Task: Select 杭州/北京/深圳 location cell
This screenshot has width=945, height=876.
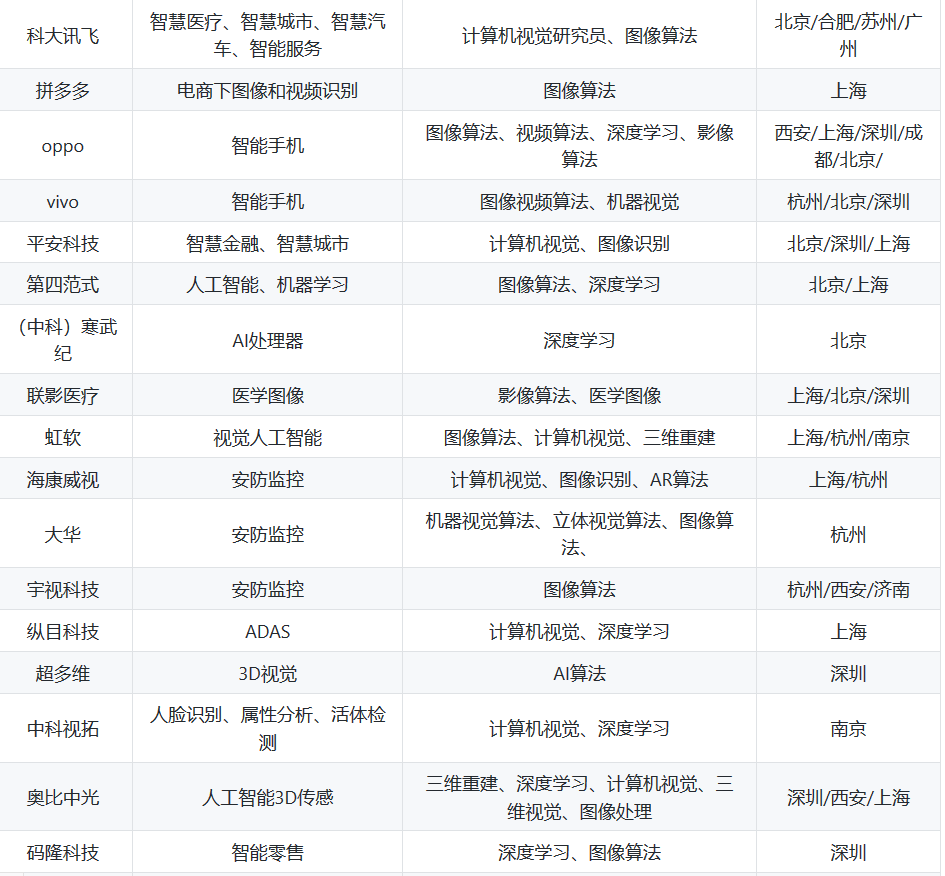Action: click(848, 201)
